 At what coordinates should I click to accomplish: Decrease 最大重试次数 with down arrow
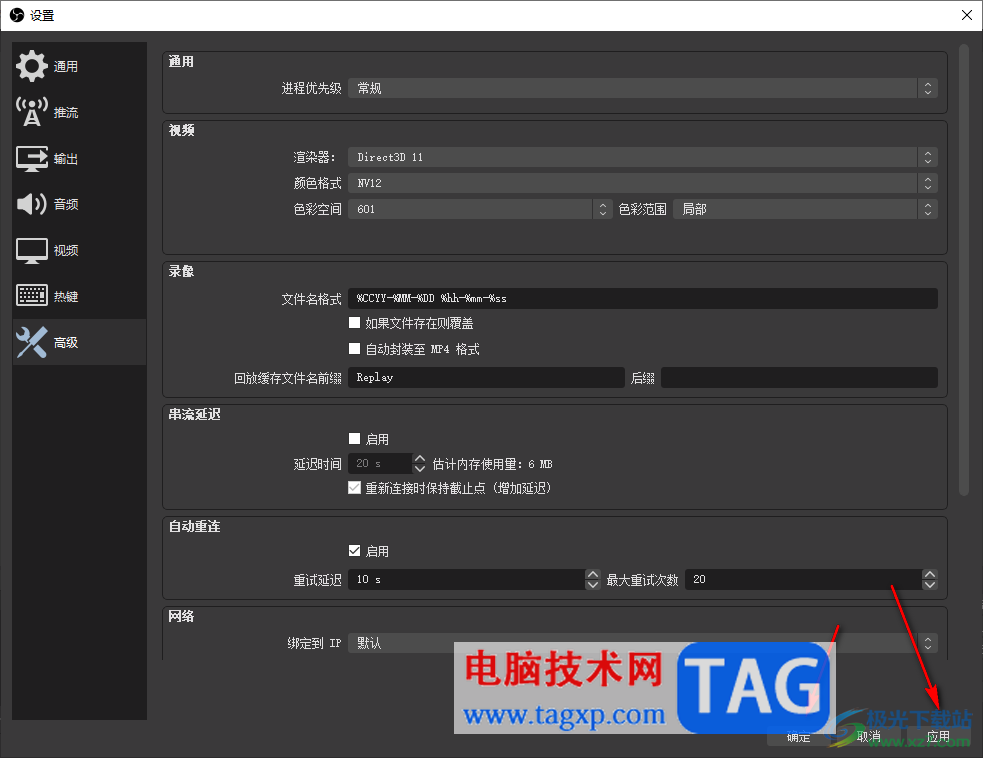pyautogui.click(x=930, y=585)
